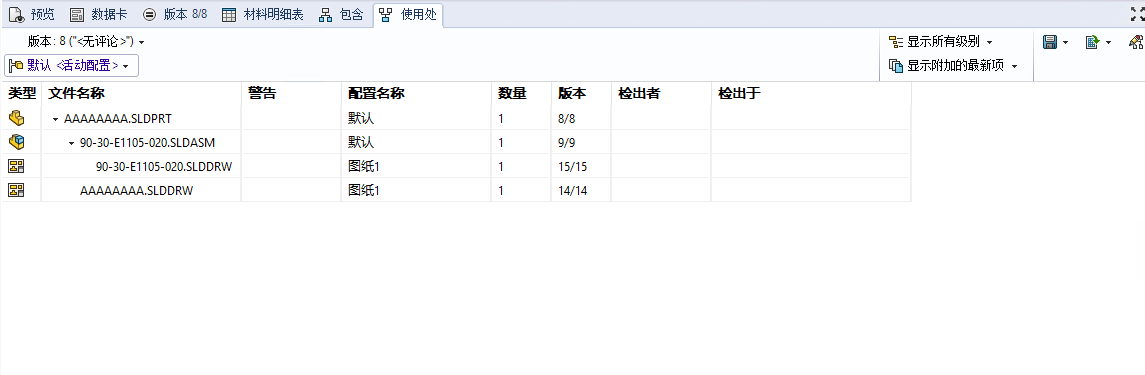Click the 数量 column header
The width and height of the screenshot is (1145, 375).
point(521,93)
